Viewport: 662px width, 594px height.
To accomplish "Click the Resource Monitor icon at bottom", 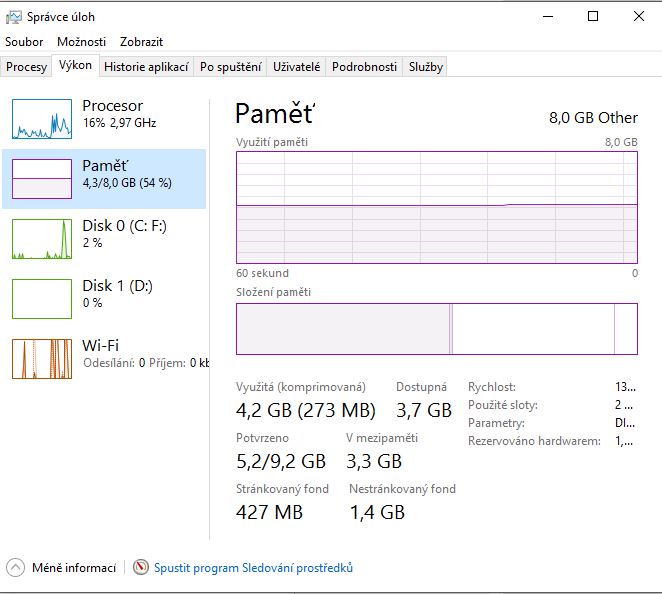I will click(141, 567).
